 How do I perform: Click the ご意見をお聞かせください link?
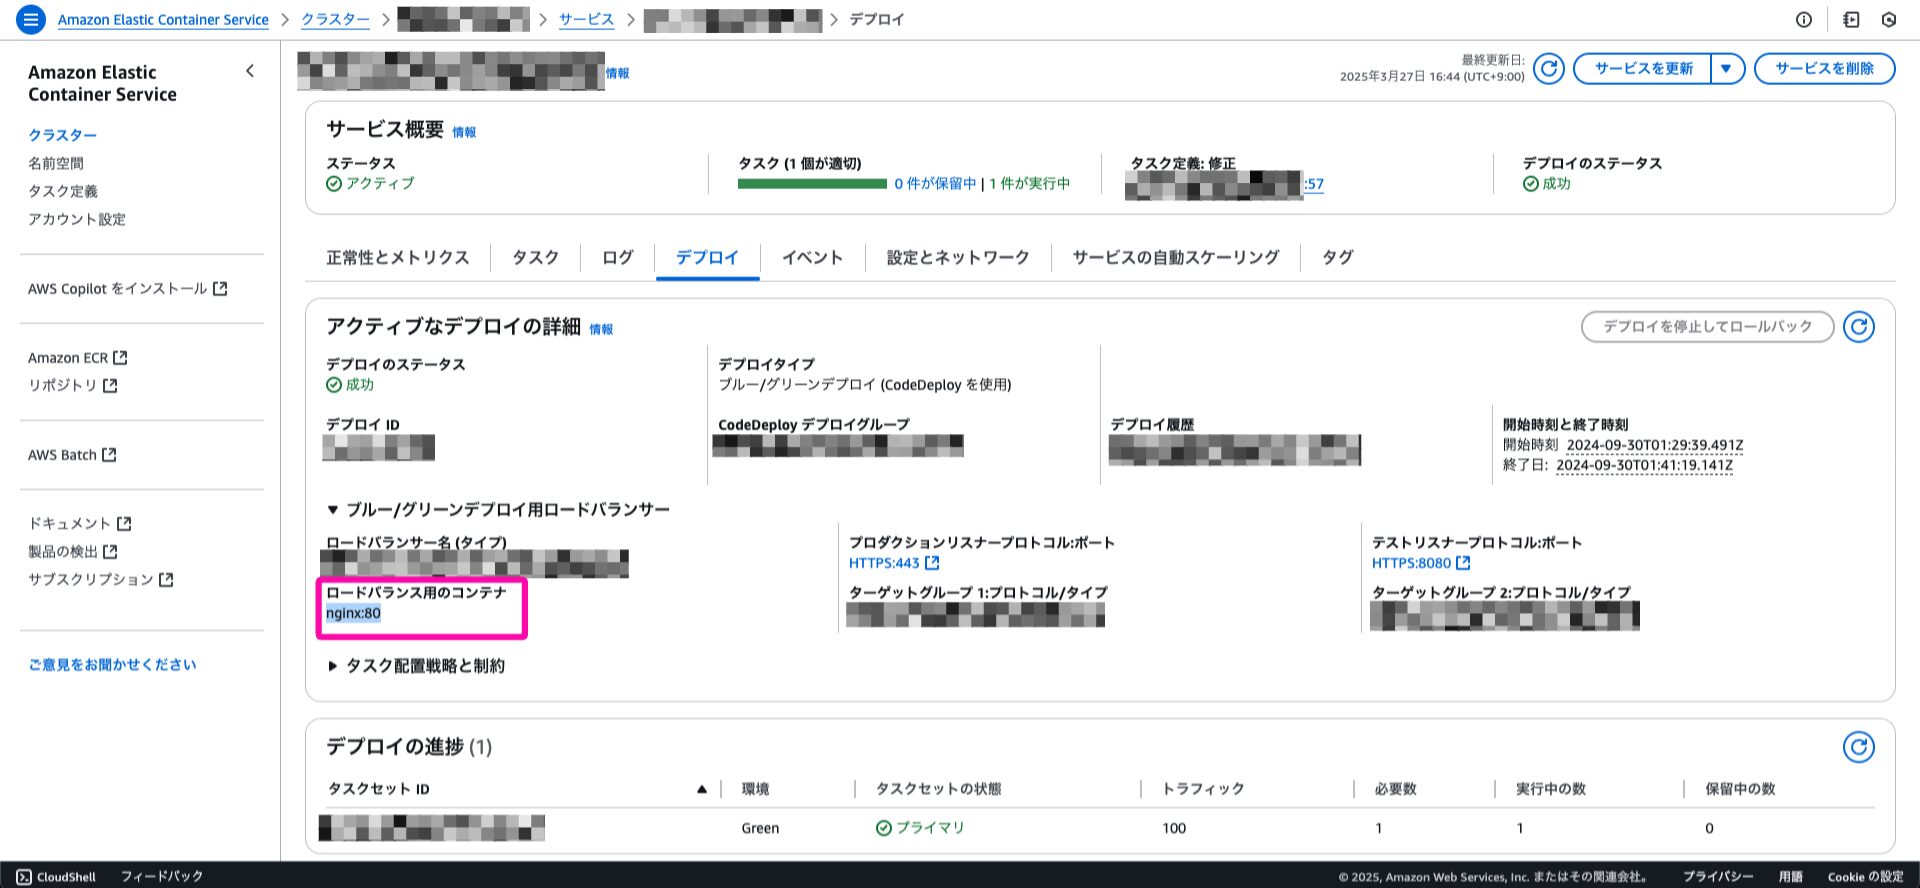click(x=113, y=665)
